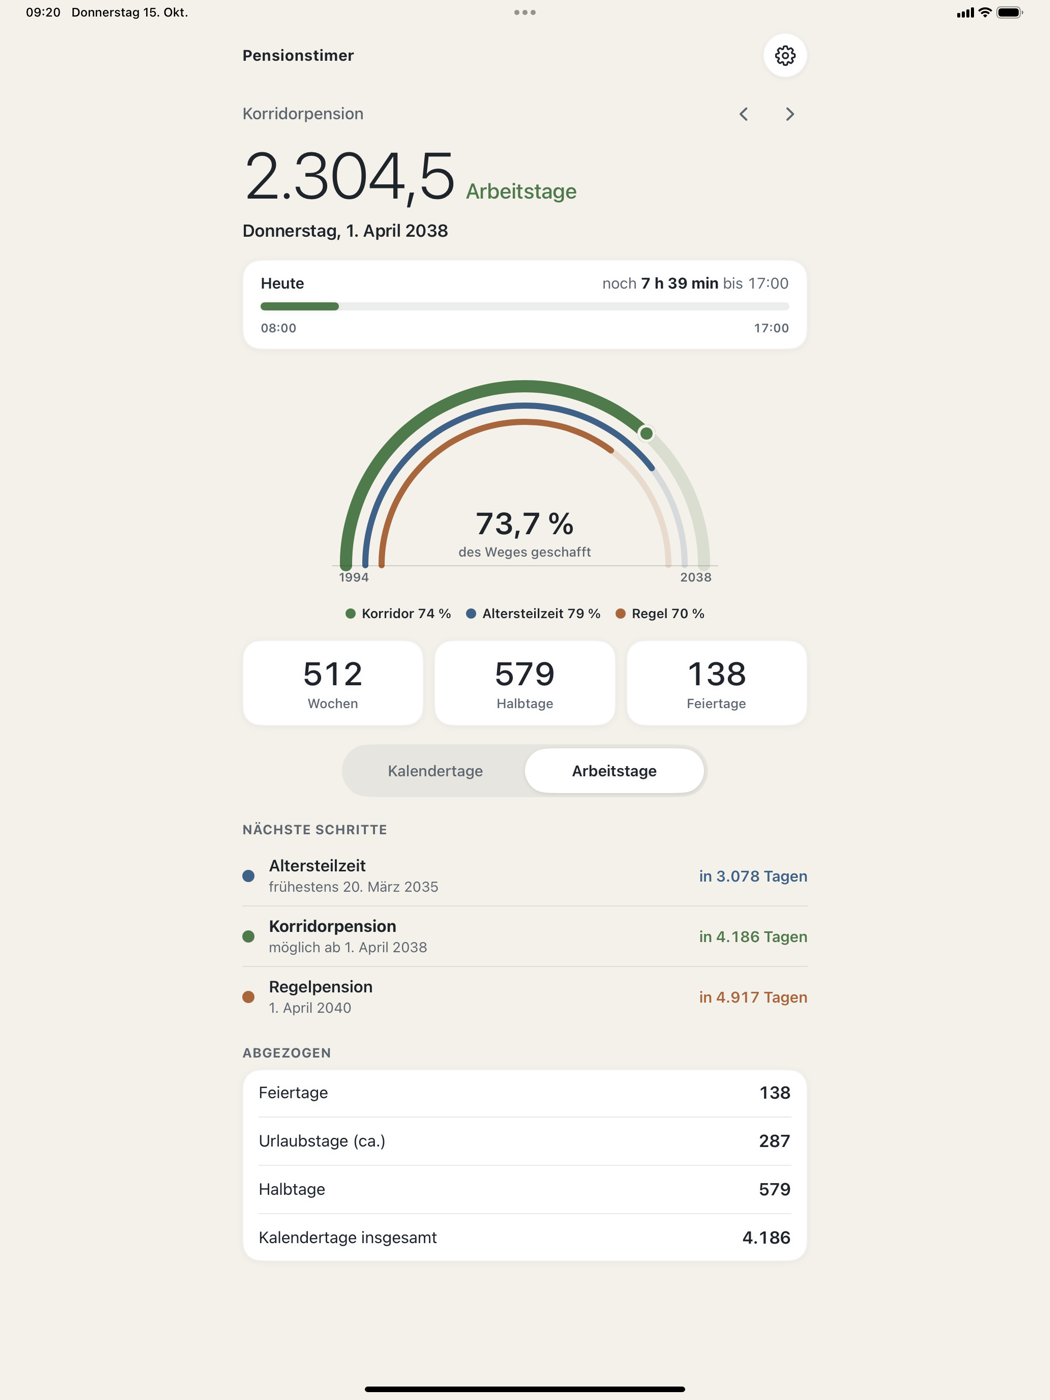This screenshot has height=1400, width=1050.
Task: Tap the Altersteilzeit 79 % legend entry
Action: [x=533, y=614]
